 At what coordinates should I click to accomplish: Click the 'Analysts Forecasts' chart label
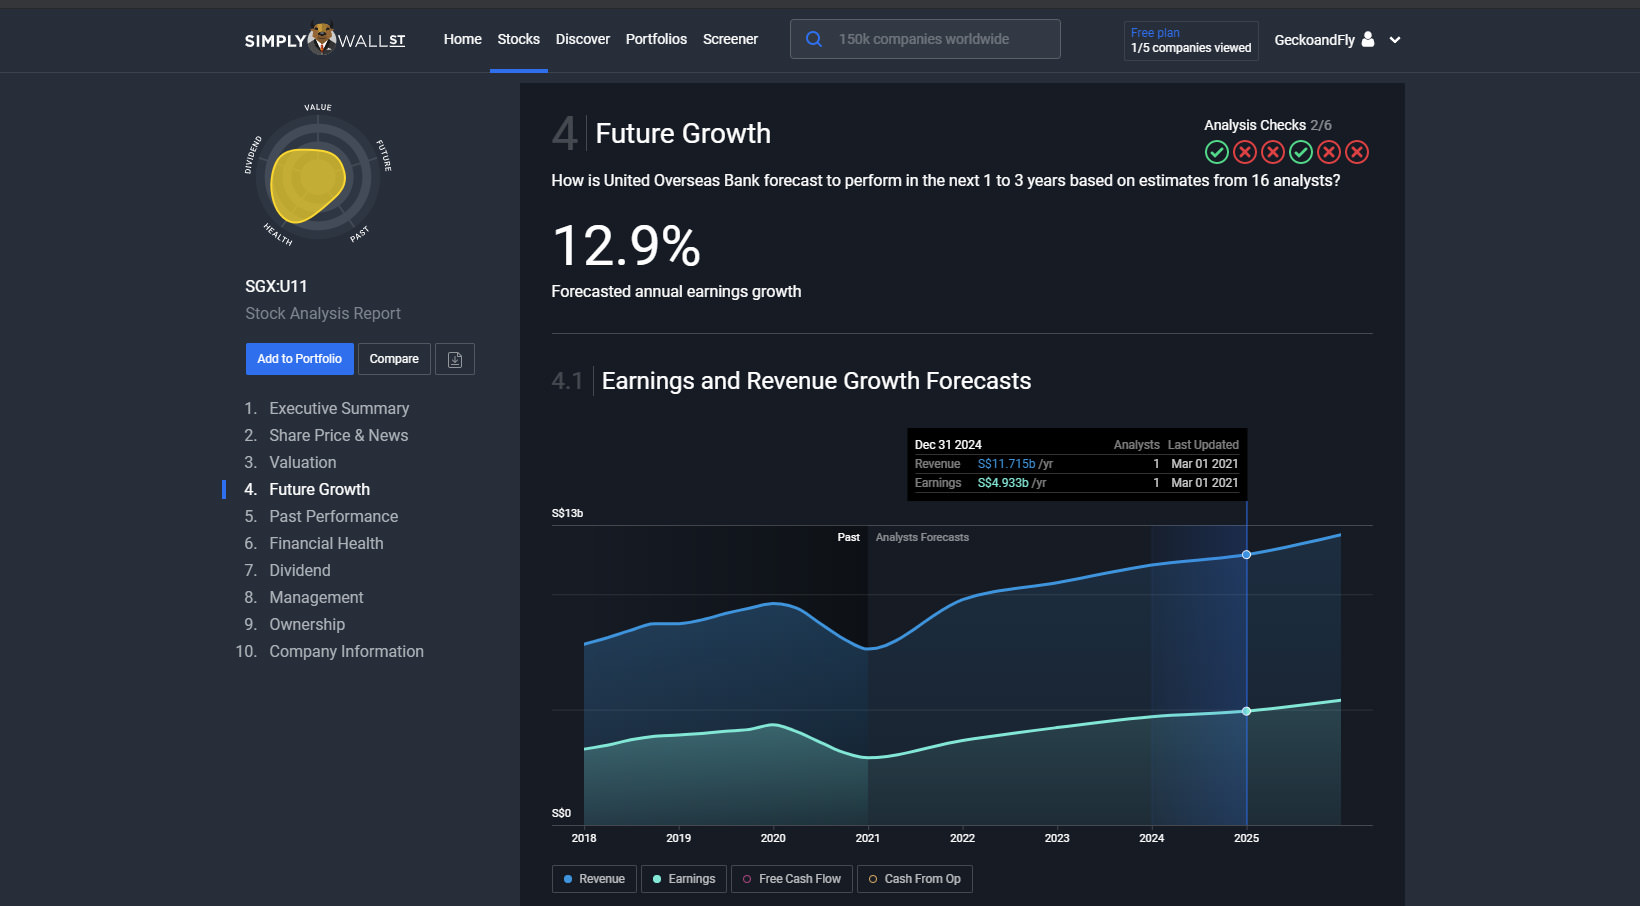pos(922,537)
